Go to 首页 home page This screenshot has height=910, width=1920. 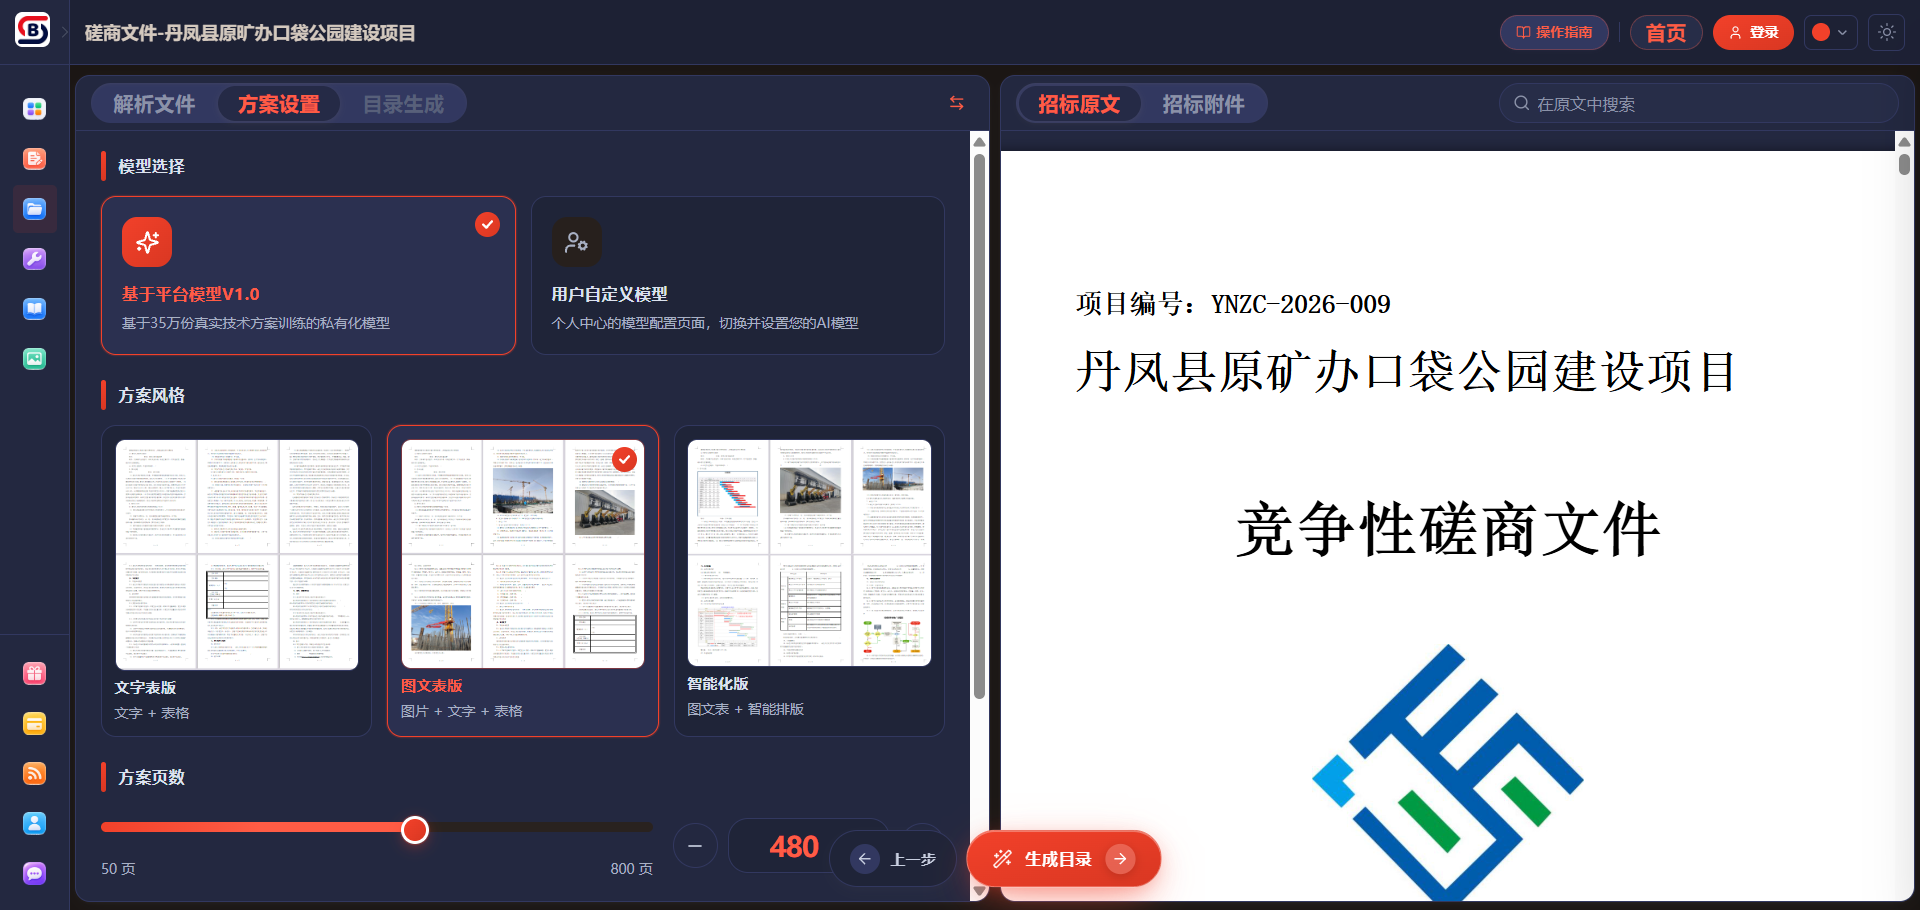(1666, 32)
